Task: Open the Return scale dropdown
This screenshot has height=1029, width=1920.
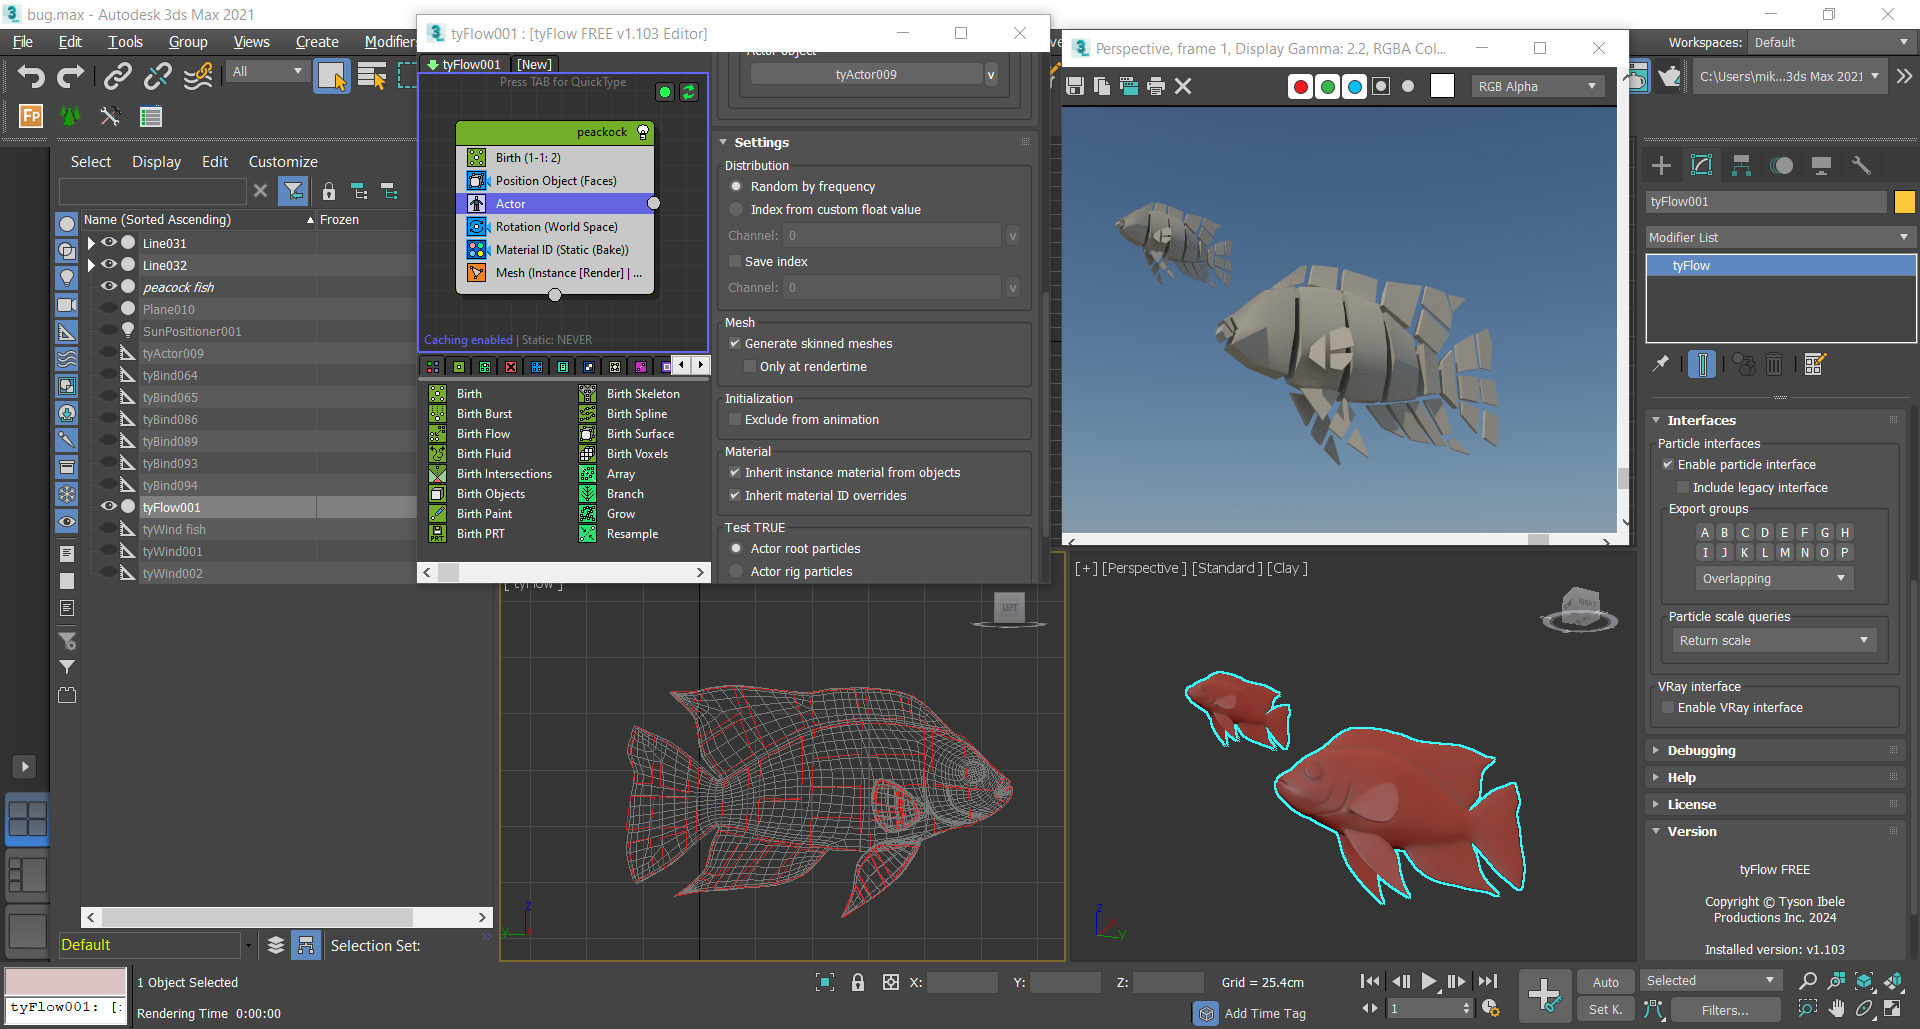Action: coord(1774,640)
